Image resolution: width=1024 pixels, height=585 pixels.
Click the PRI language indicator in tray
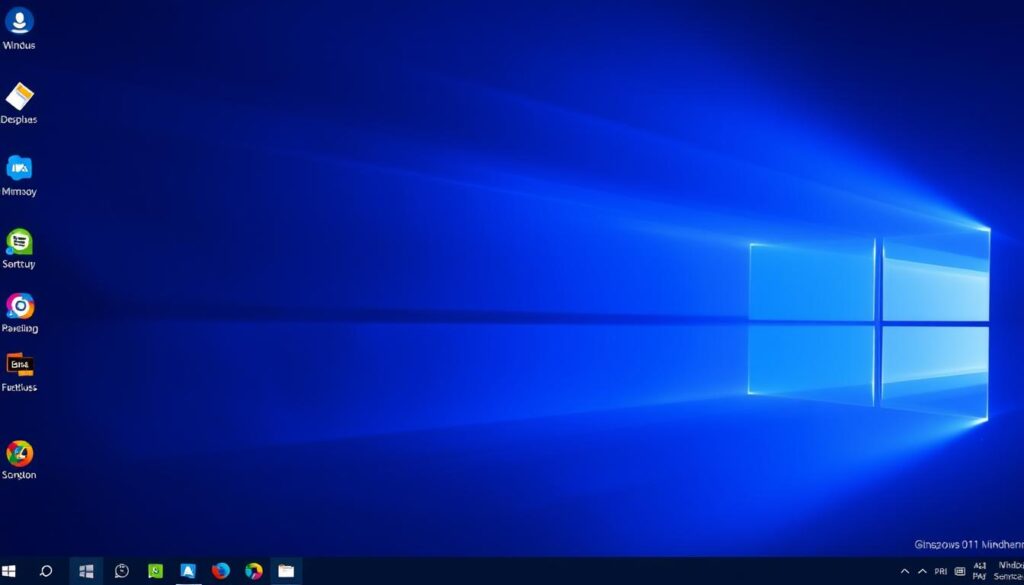(941, 571)
